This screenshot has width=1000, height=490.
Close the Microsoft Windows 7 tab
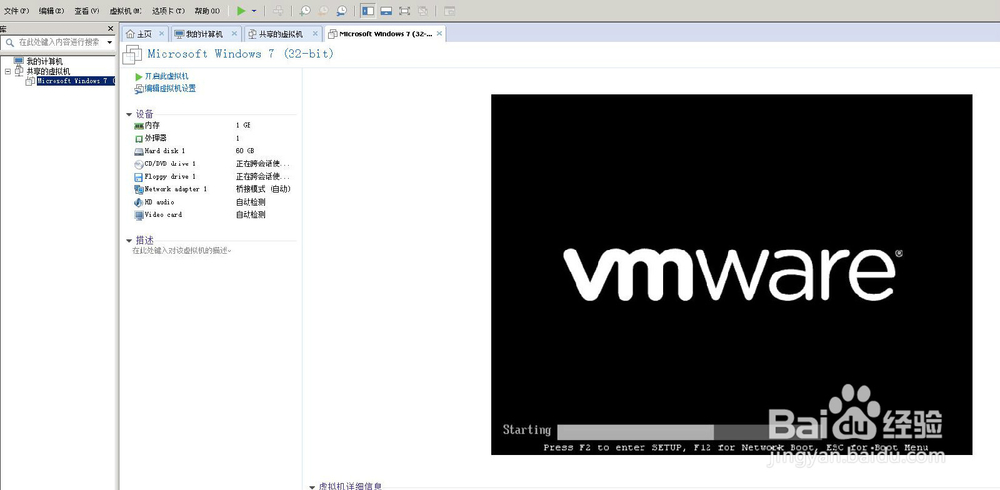(439, 34)
